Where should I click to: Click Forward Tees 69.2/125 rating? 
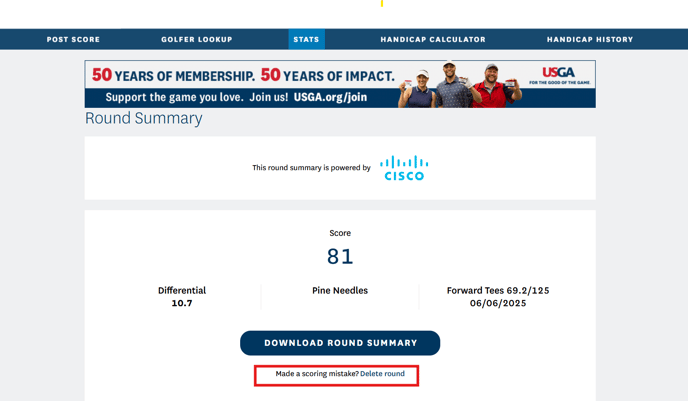tap(497, 291)
